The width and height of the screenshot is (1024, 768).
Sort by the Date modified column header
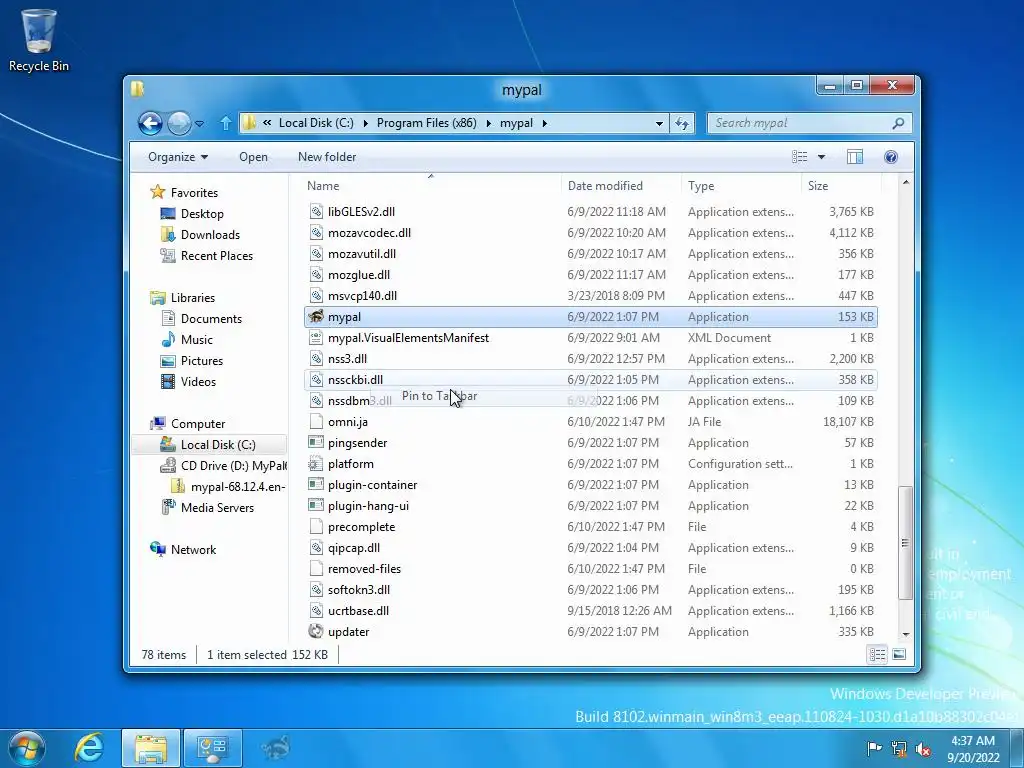click(621, 185)
